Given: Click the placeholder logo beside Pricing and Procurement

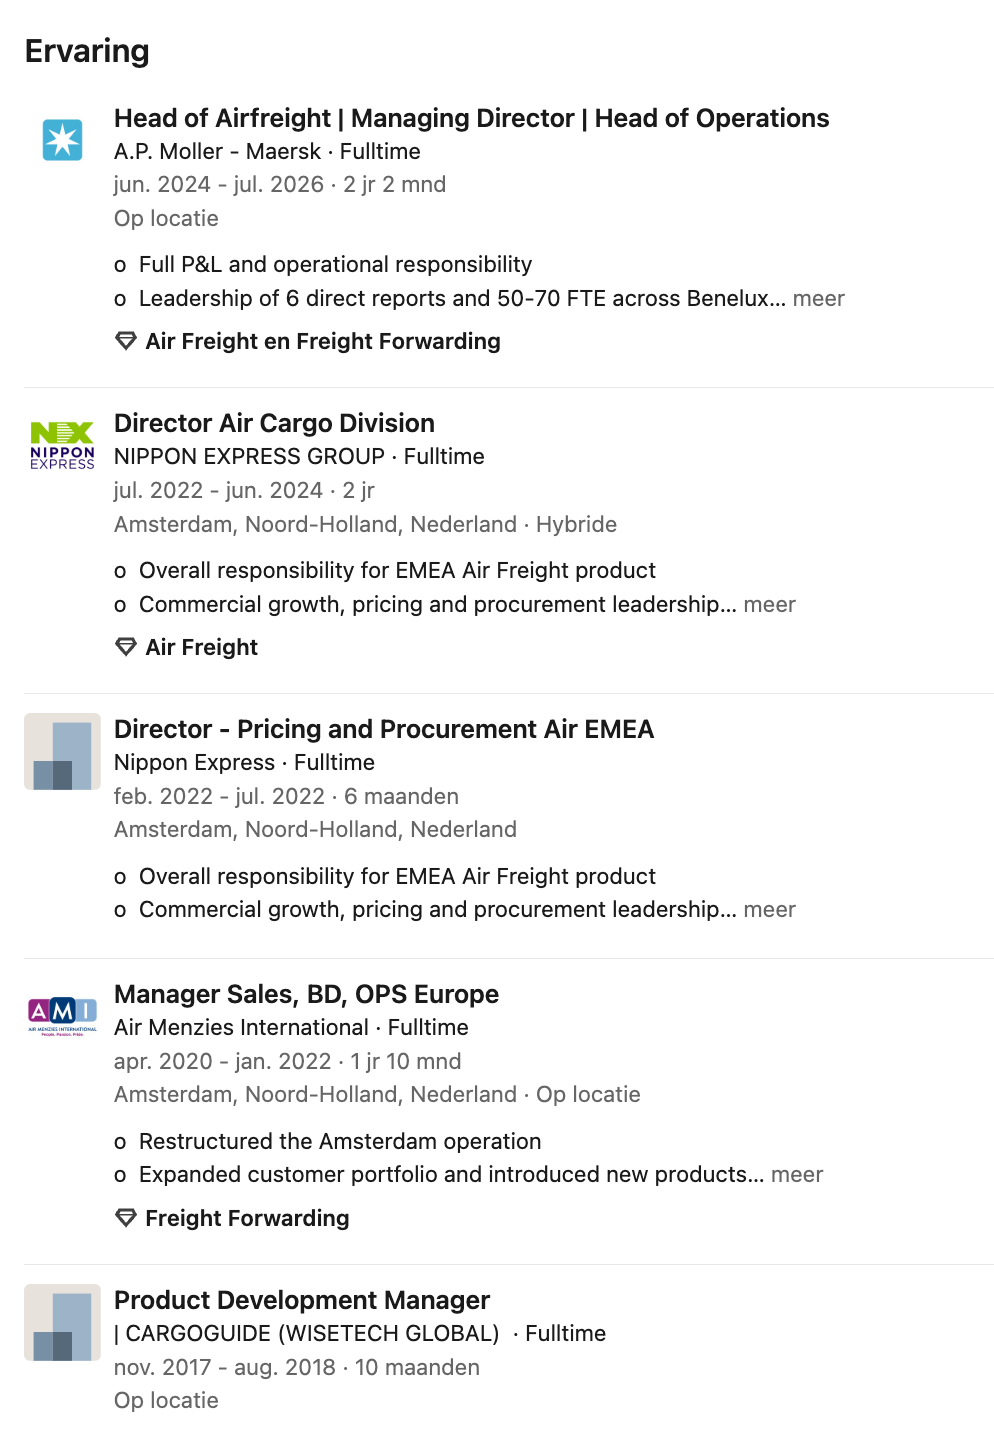Looking at the screenshot, I should coord(62,751).
